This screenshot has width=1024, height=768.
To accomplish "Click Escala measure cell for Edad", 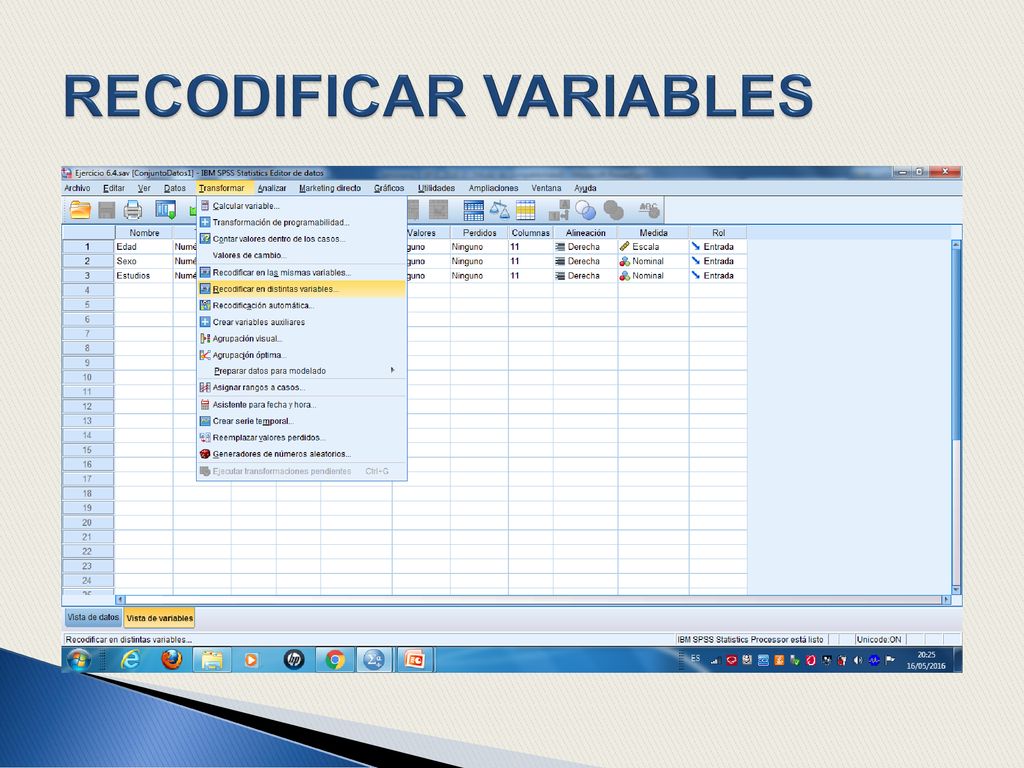I will 653,247.
